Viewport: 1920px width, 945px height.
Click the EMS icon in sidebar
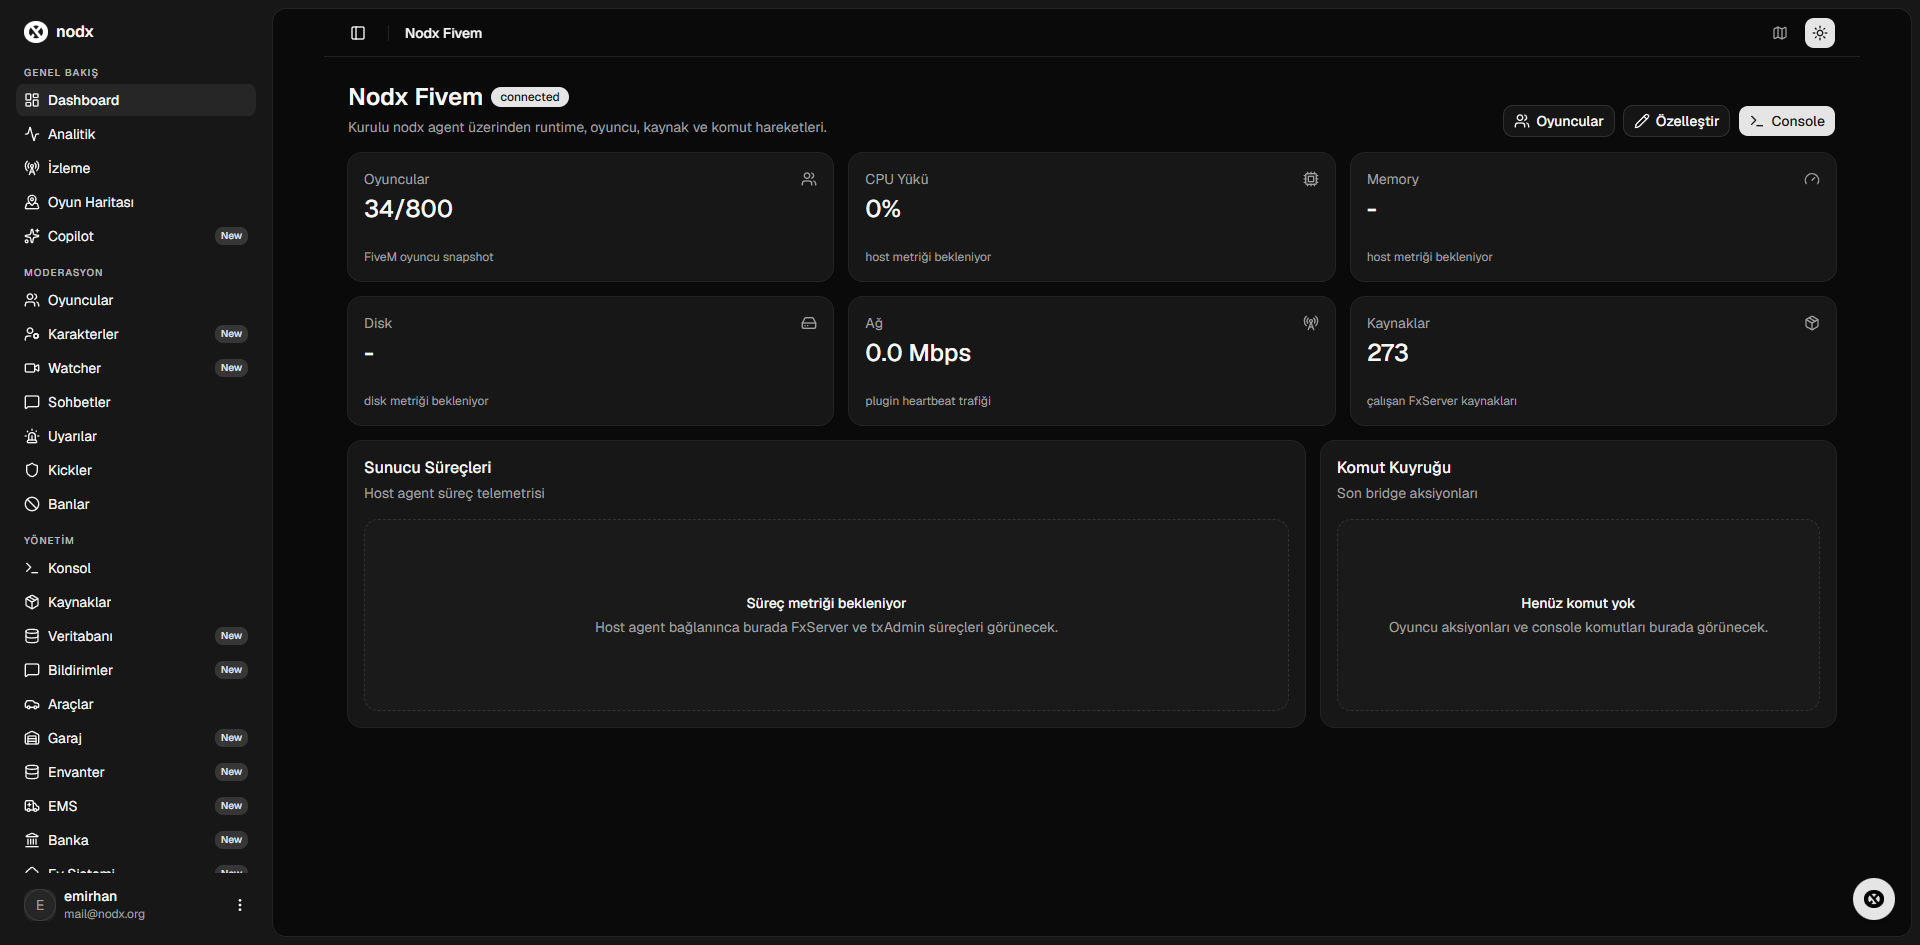(32, 806)
